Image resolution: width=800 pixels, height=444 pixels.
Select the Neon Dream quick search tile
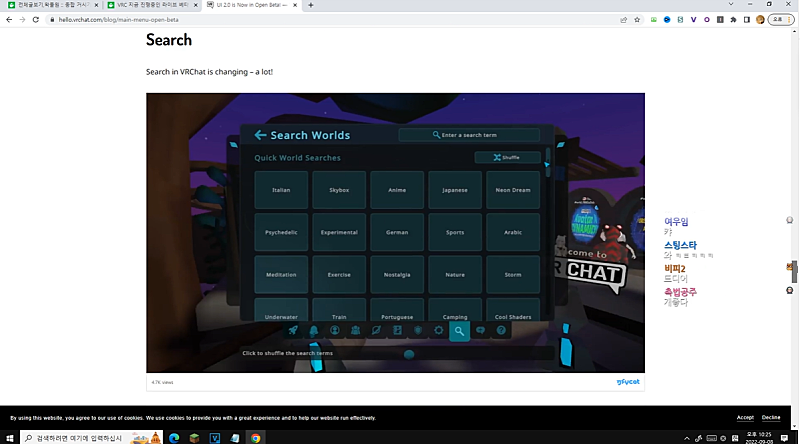pos(513,190)
